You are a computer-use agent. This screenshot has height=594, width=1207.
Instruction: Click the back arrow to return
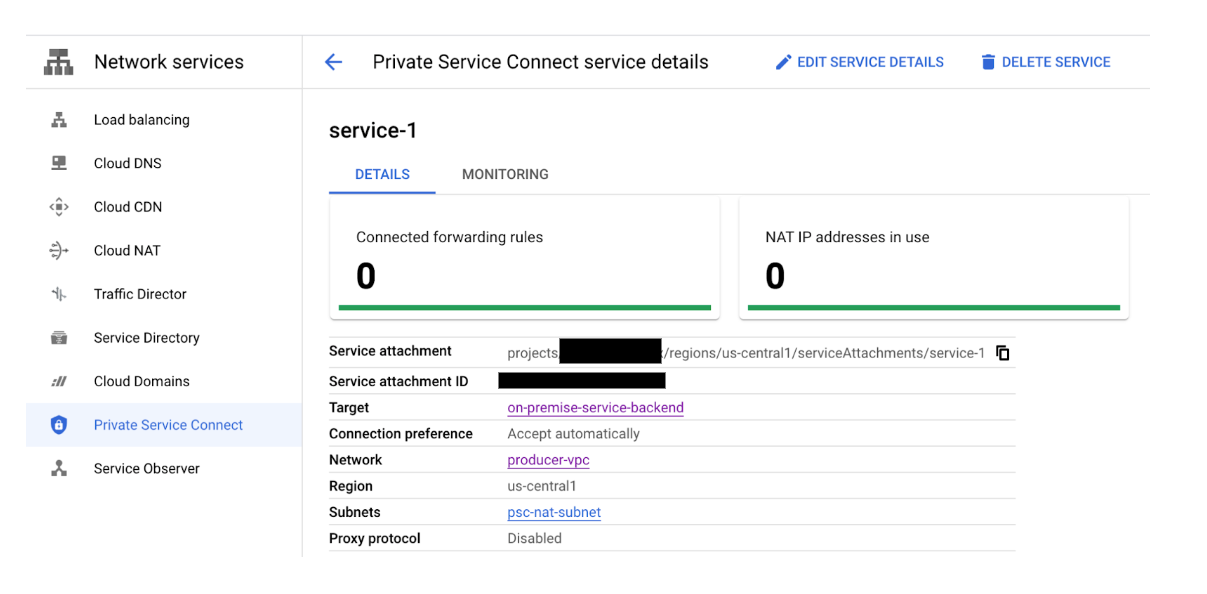pyautogui.click(x=333, y=61)
